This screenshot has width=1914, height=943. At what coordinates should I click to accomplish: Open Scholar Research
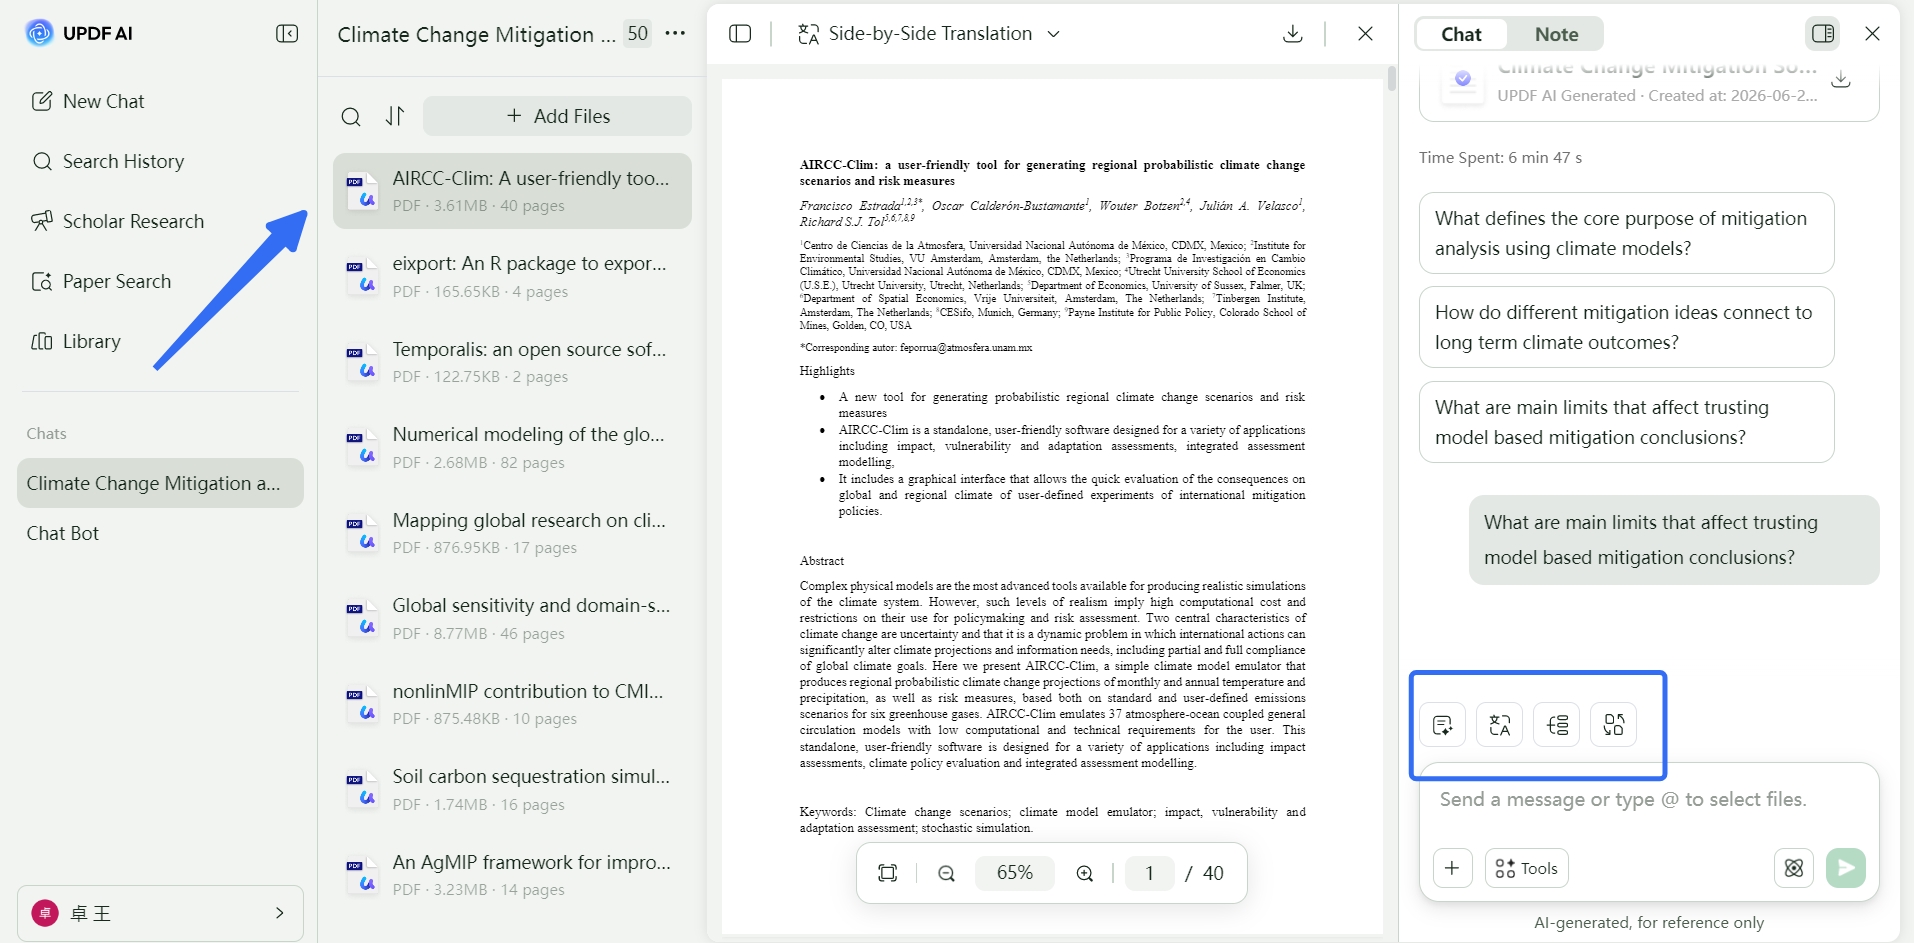coord(118,221)
